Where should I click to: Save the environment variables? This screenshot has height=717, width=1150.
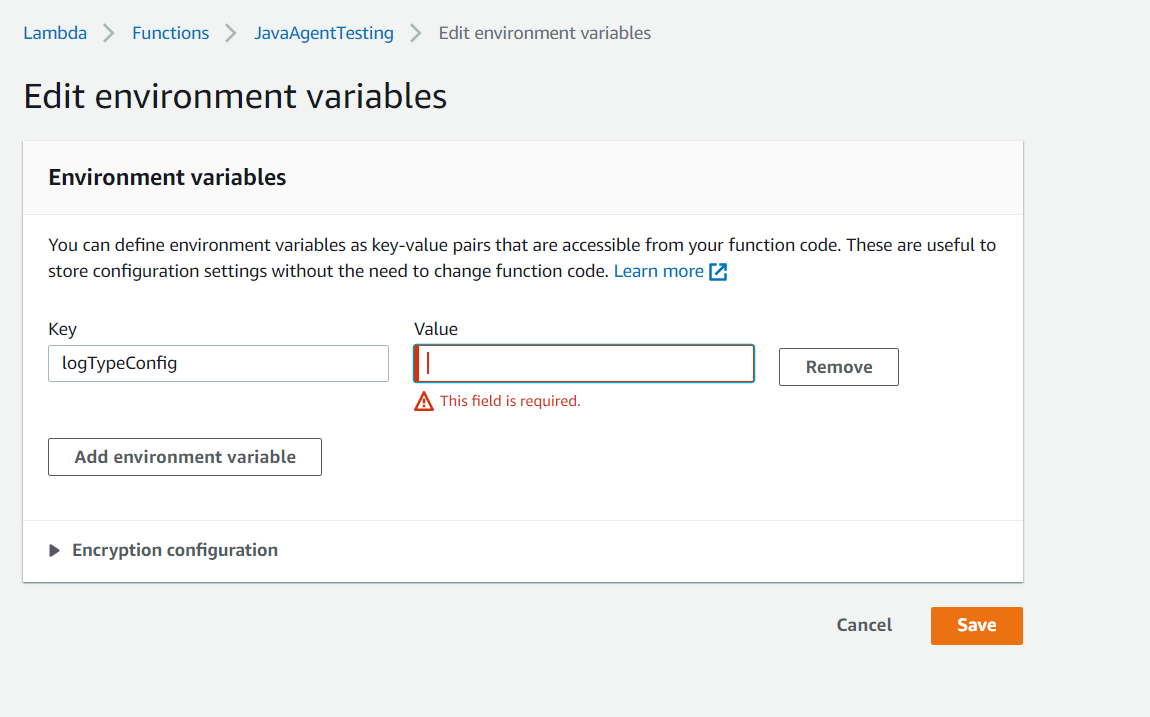976,625
